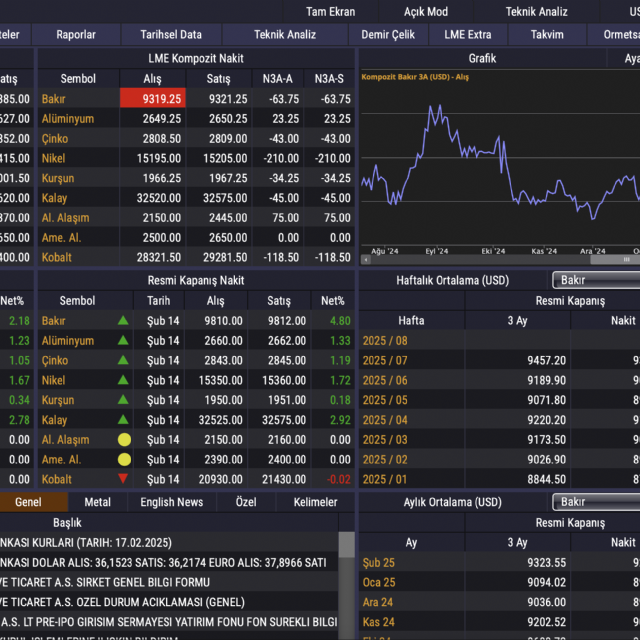
Task: Open the Tarihsel Data section
Action: [x=170, y=34]
